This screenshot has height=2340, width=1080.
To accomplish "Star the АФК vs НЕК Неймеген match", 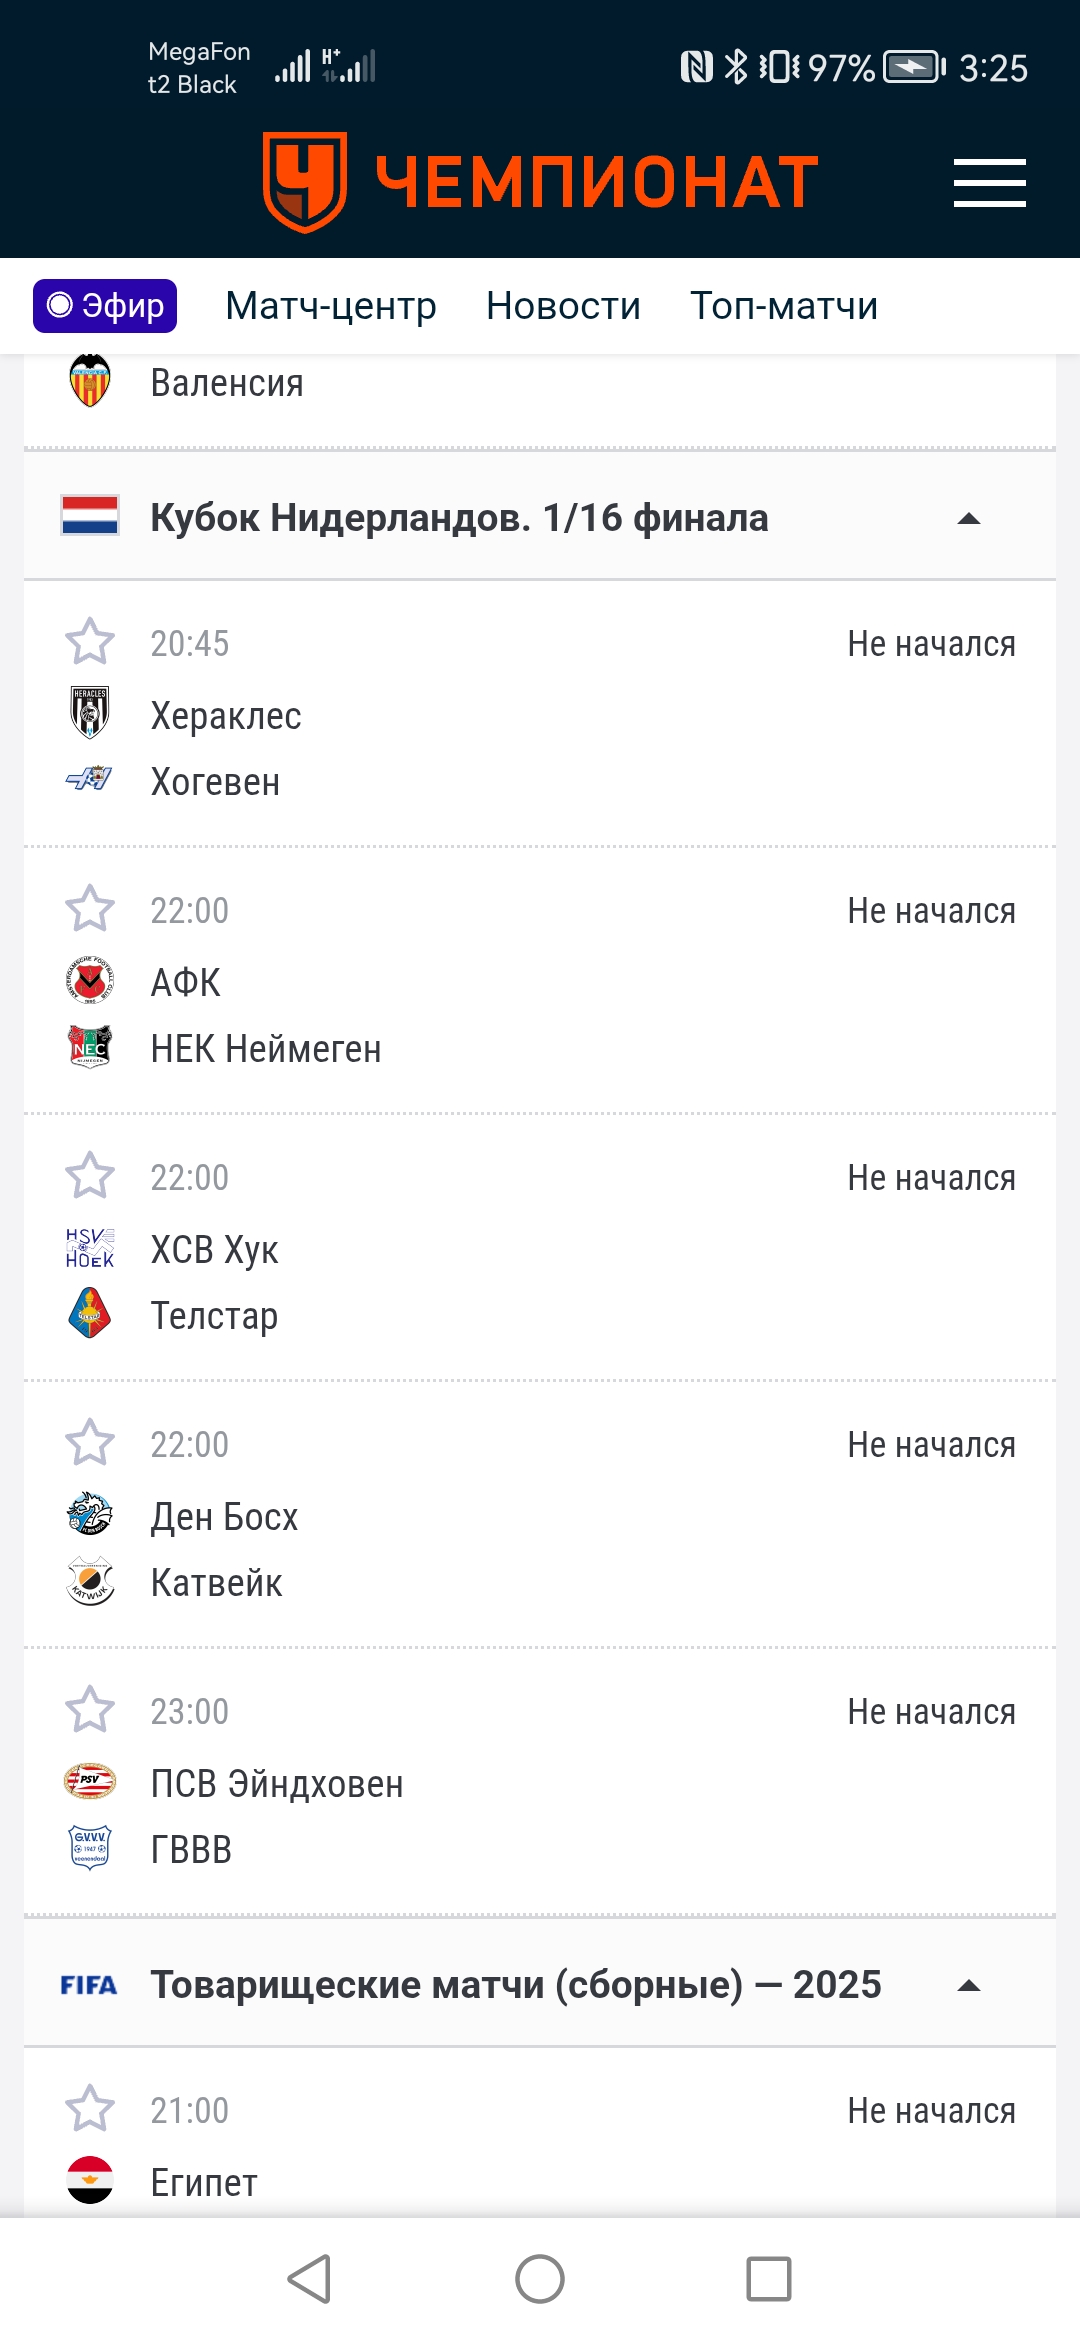I will tap(90, 909).
